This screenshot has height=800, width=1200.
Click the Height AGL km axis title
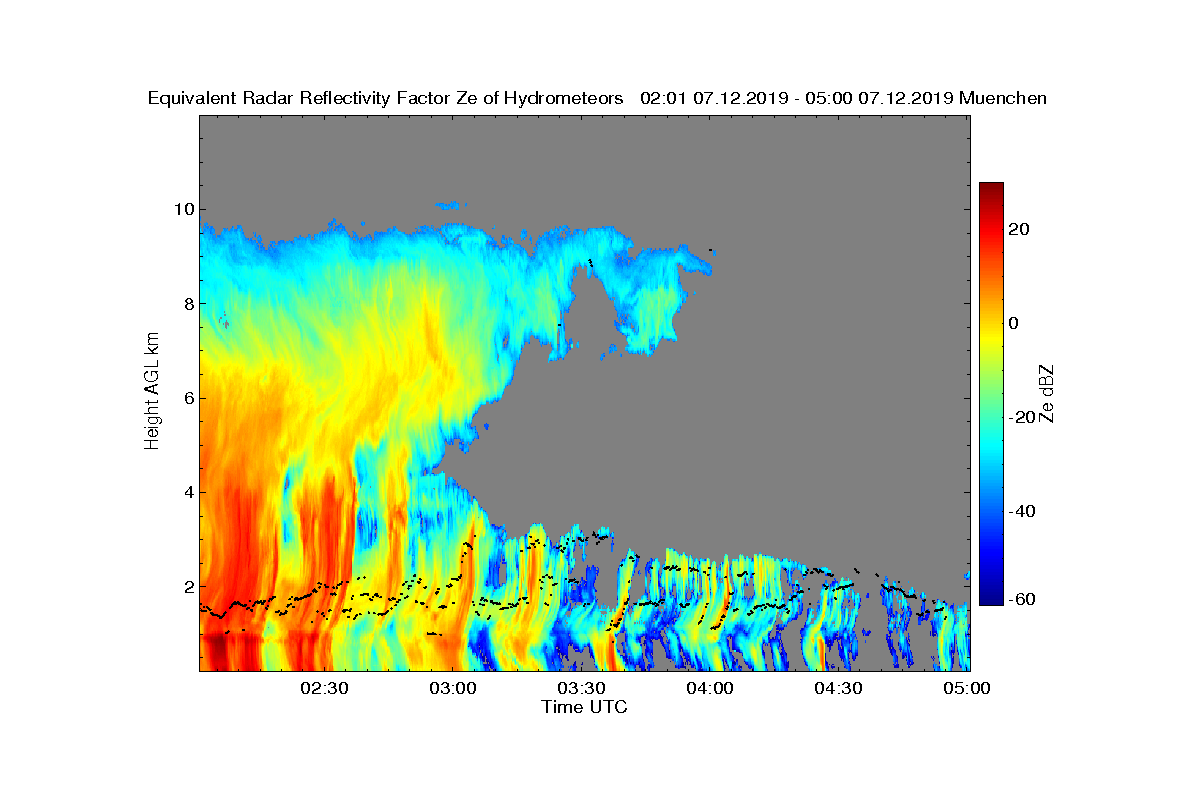point(152,392)
